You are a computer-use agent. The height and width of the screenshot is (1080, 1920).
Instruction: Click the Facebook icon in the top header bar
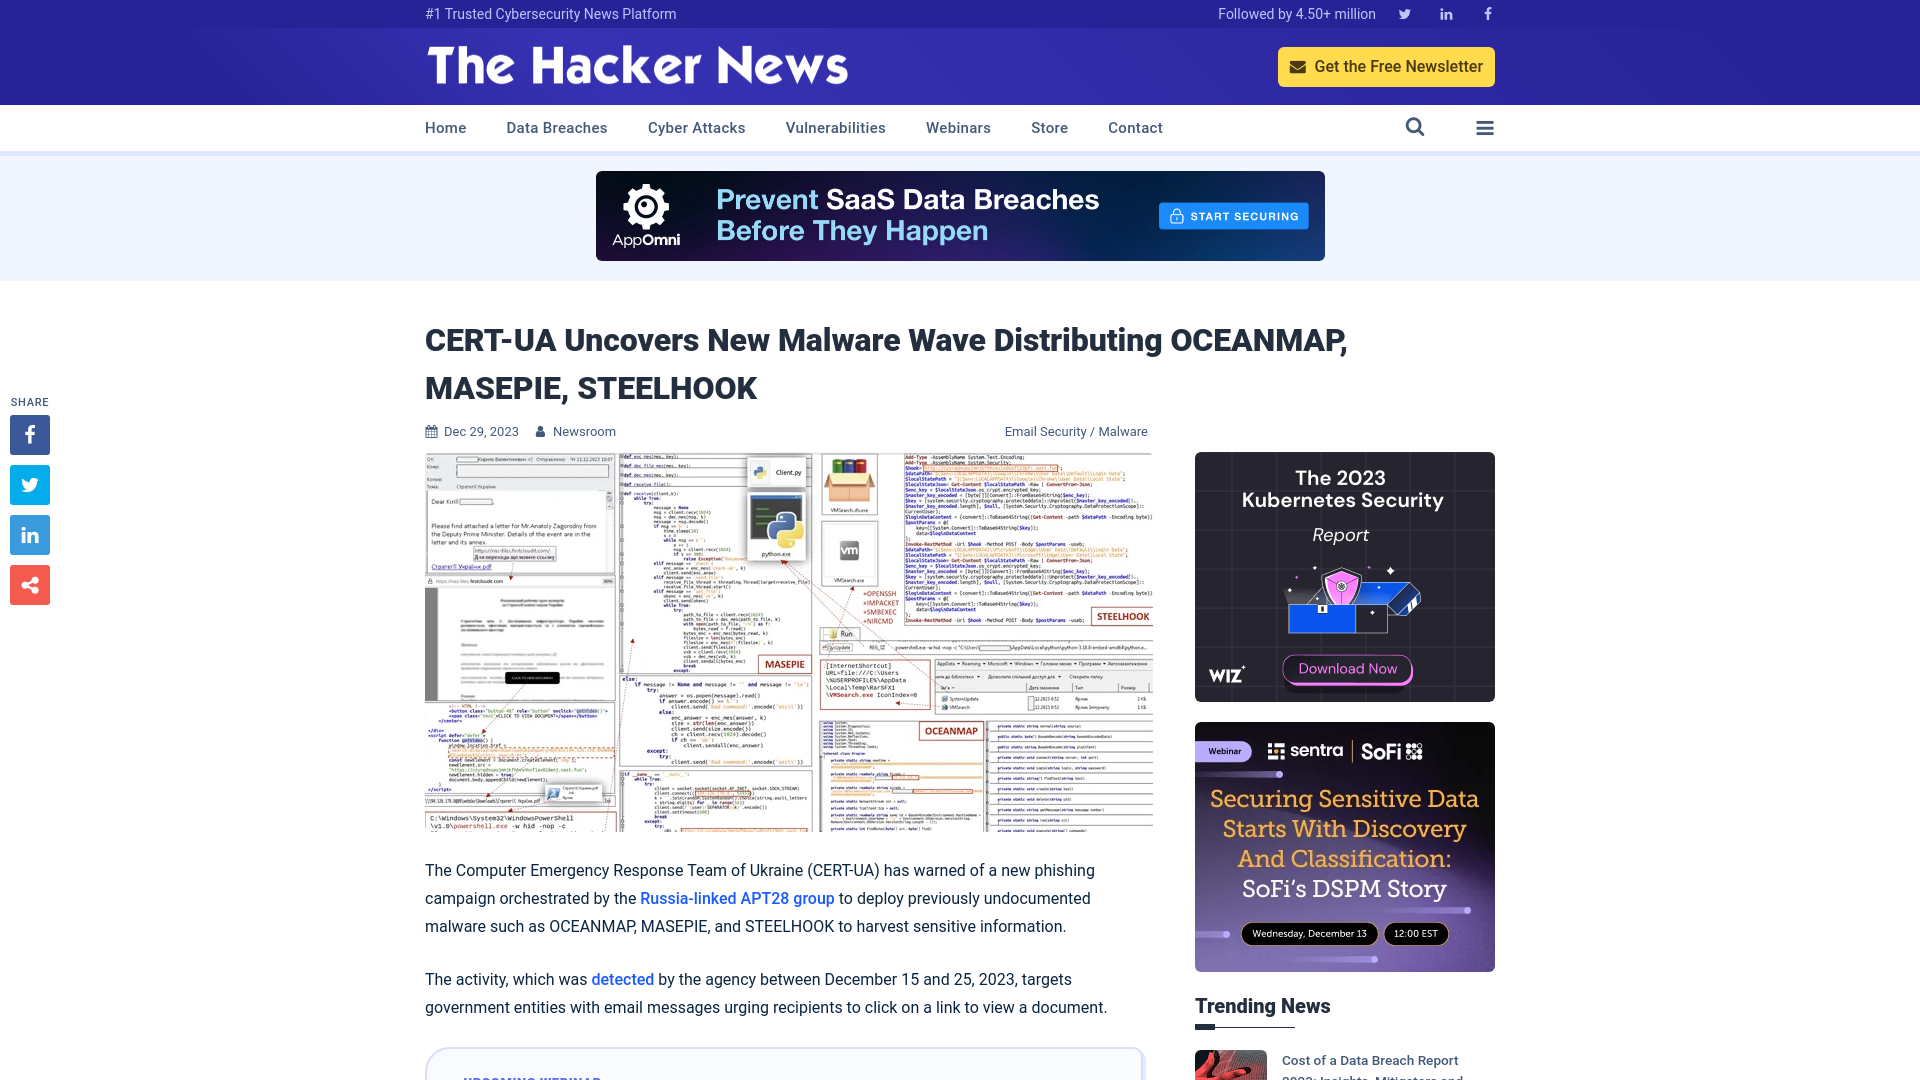[x=1486, y=15]
